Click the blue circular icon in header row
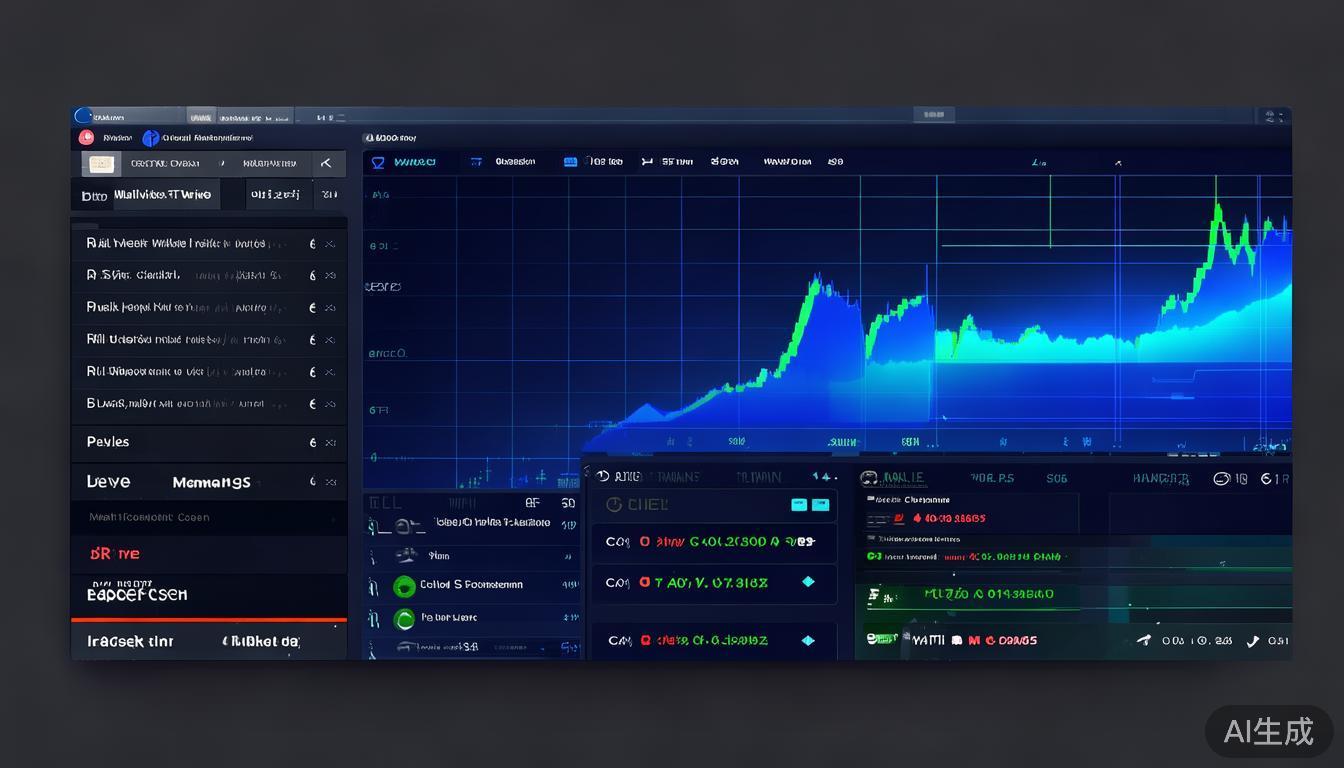Image resolution: width=1344 pixels, height=768 pixels. coord(151,138)
